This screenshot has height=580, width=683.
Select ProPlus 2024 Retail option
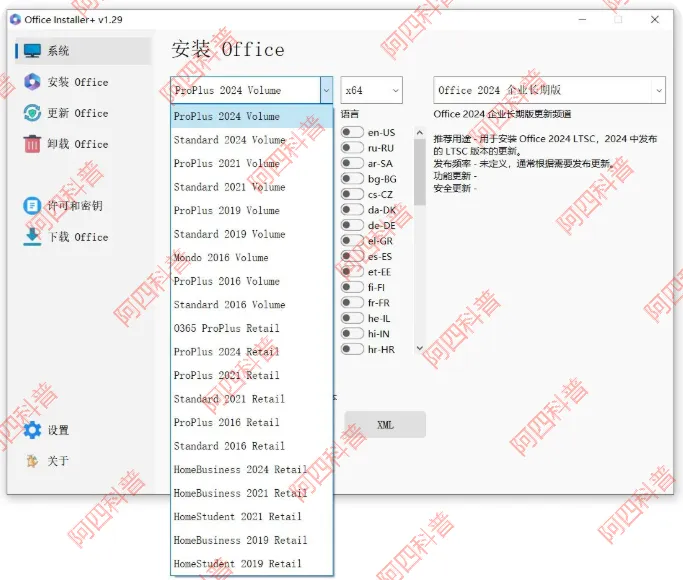[x=252, y=351]
